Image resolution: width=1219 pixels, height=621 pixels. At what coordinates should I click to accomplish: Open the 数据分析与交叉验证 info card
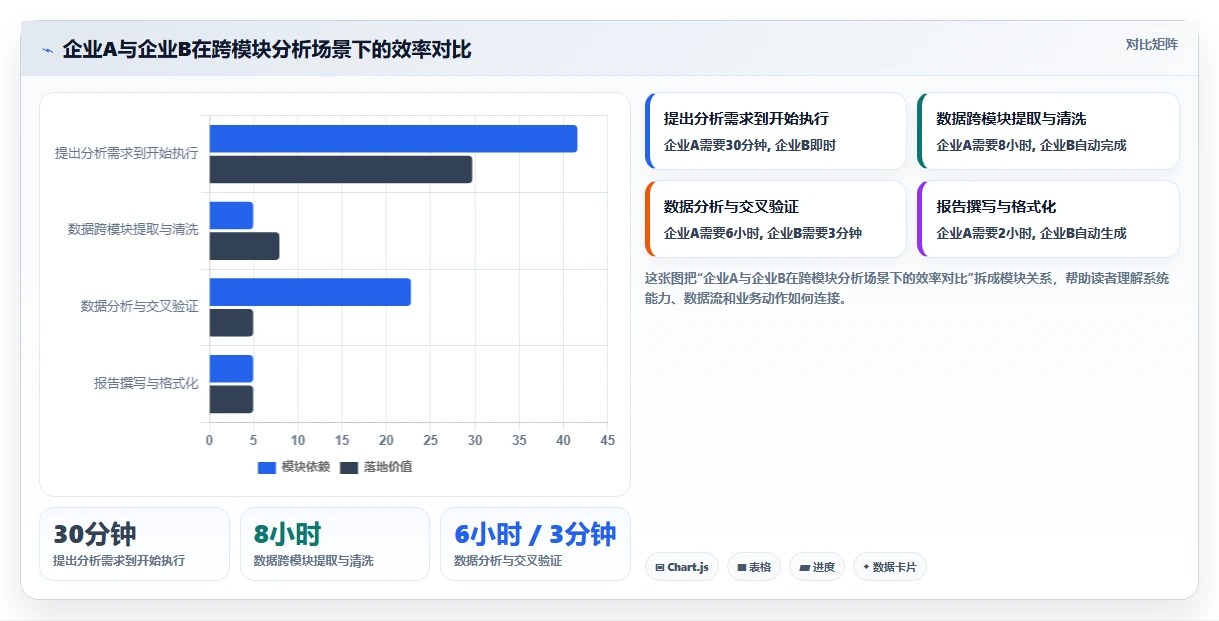pyautogui.click(x=776, y=219)
